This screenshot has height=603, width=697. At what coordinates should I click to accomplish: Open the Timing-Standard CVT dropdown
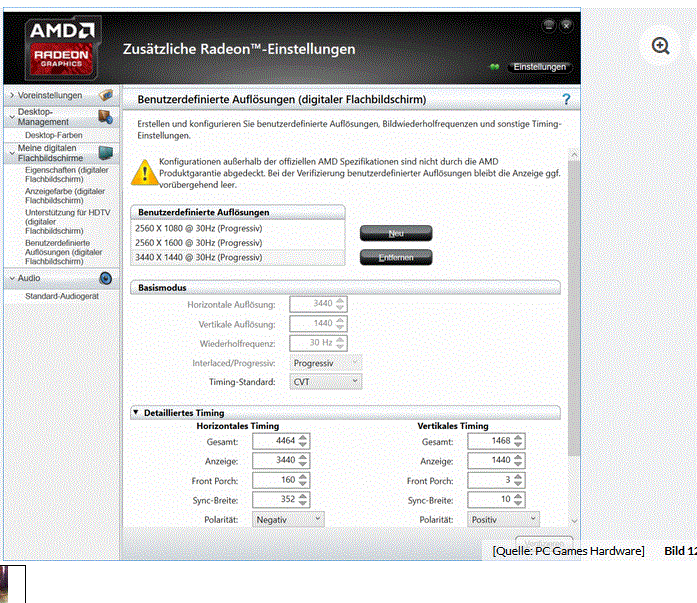326,382
